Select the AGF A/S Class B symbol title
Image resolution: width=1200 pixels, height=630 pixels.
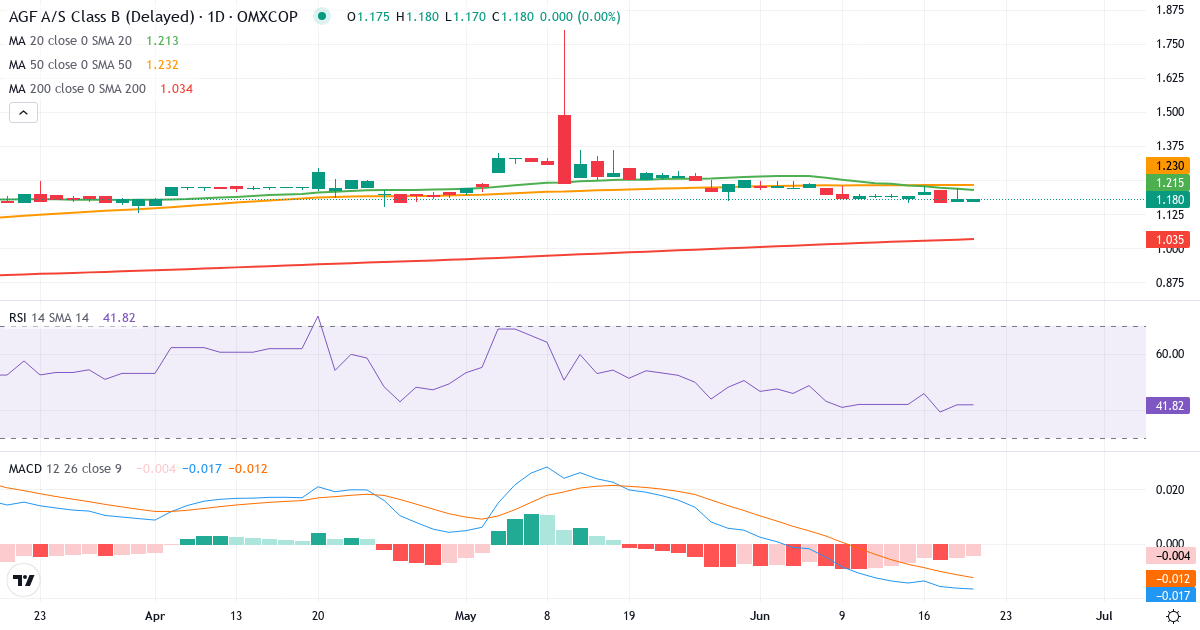point(153,17)
